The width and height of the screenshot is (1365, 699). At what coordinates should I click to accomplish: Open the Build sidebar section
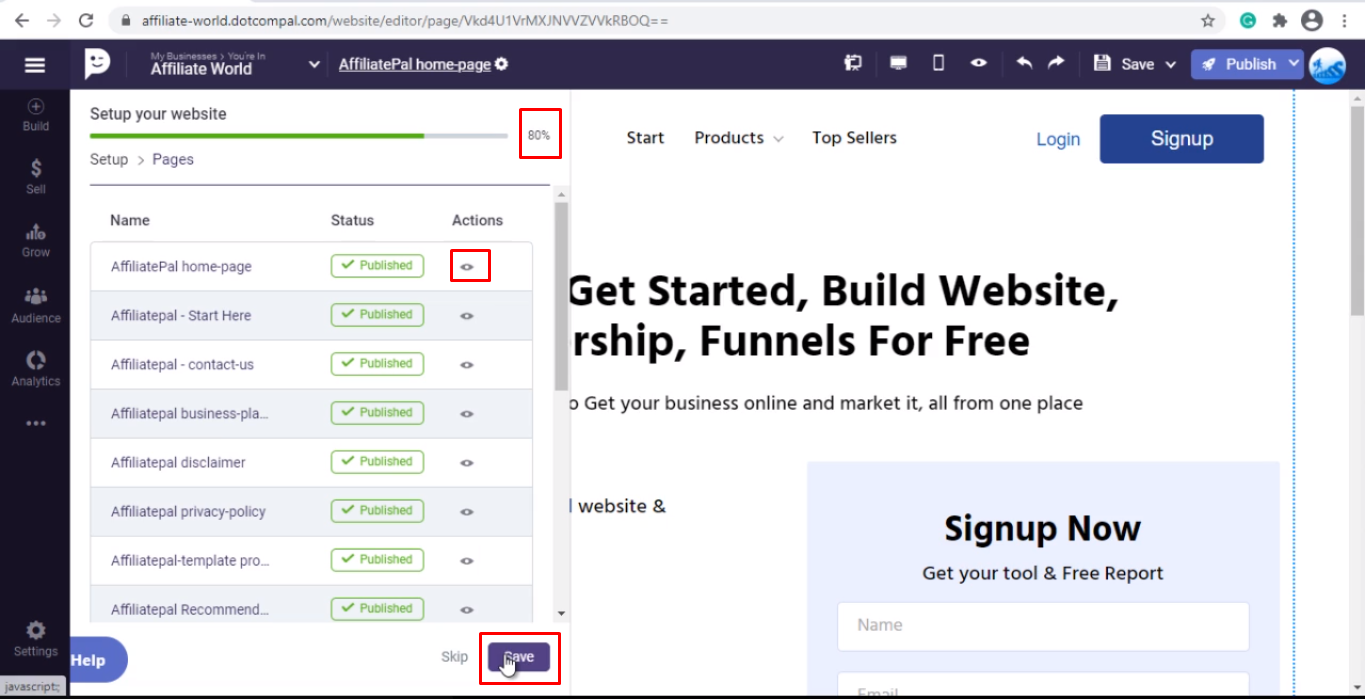pos(36,115)
